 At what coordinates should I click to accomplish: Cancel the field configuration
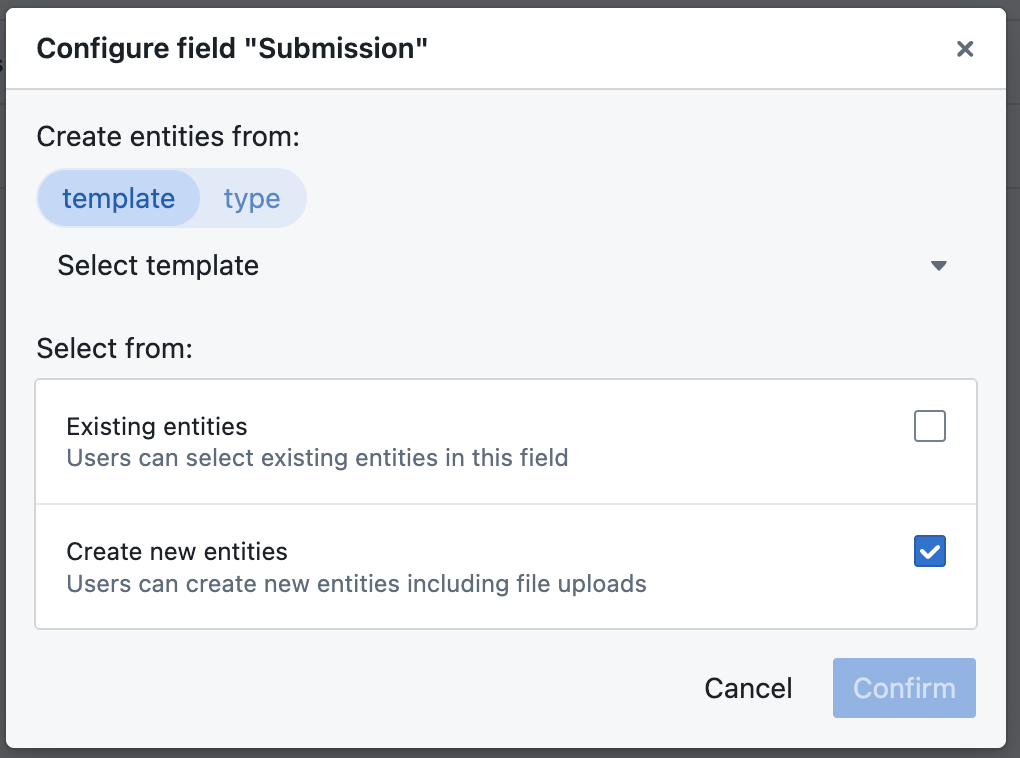coord(748,688)
